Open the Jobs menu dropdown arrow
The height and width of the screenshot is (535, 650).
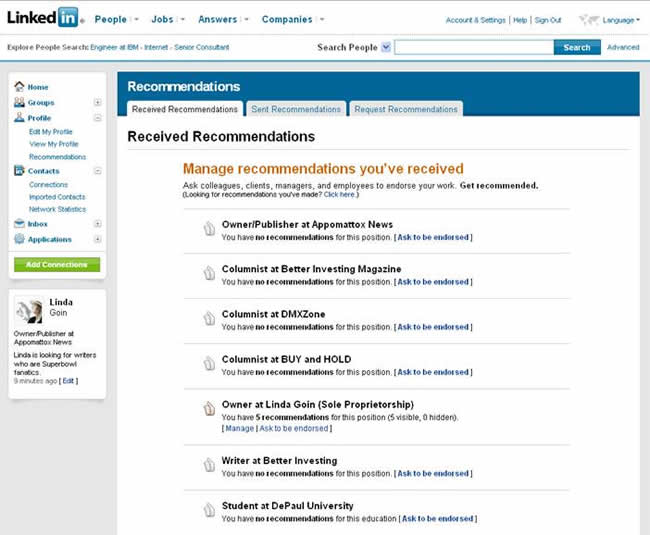(x=182, y=19)
